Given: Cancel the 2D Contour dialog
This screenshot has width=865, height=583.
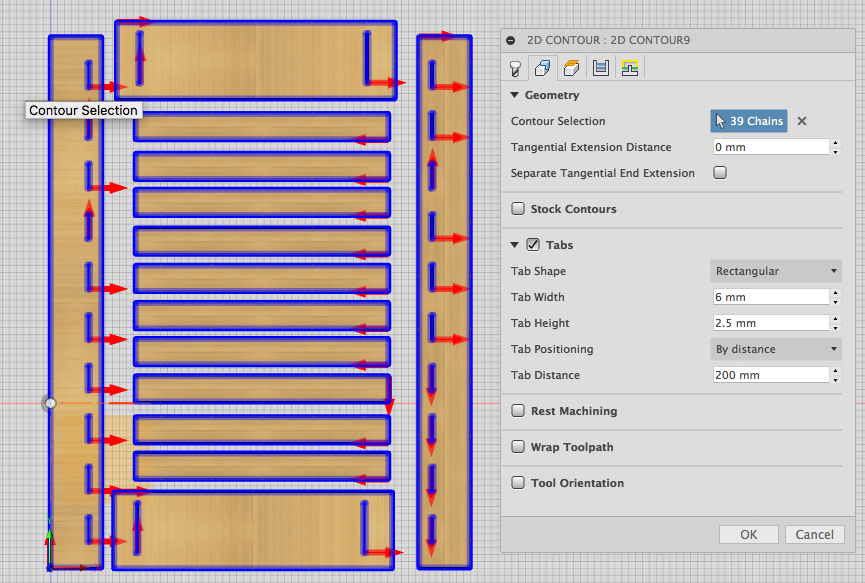Looking at the screenshot, I should [814, 534].
